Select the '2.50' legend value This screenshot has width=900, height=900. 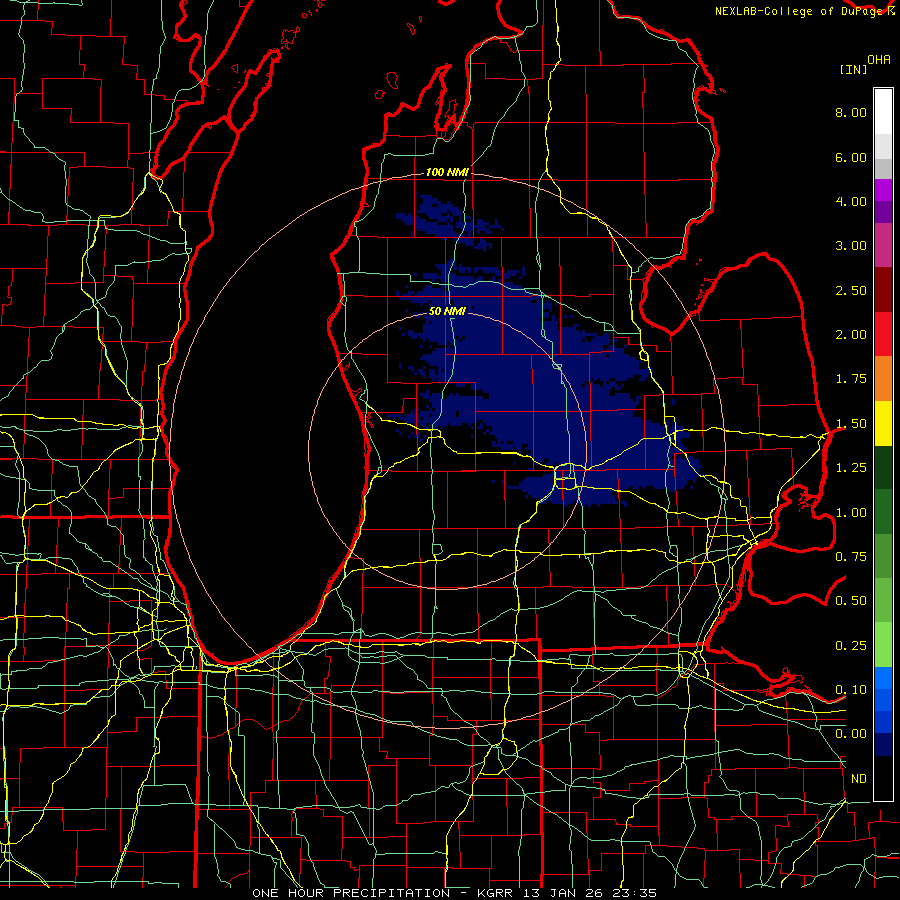point(851,290)
